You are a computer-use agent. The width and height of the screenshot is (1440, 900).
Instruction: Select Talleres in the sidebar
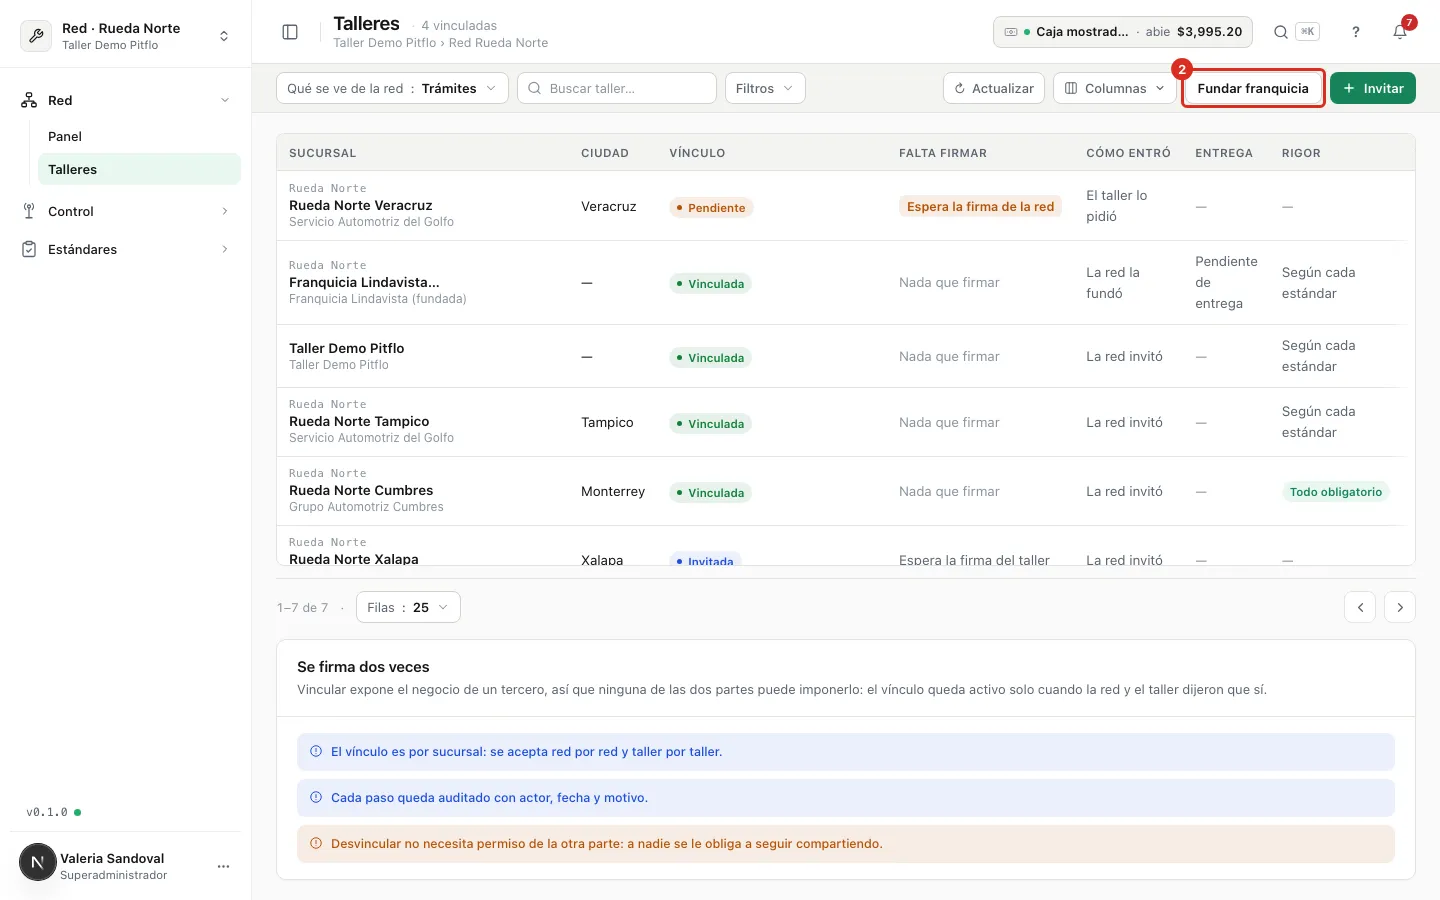(139, 169)
